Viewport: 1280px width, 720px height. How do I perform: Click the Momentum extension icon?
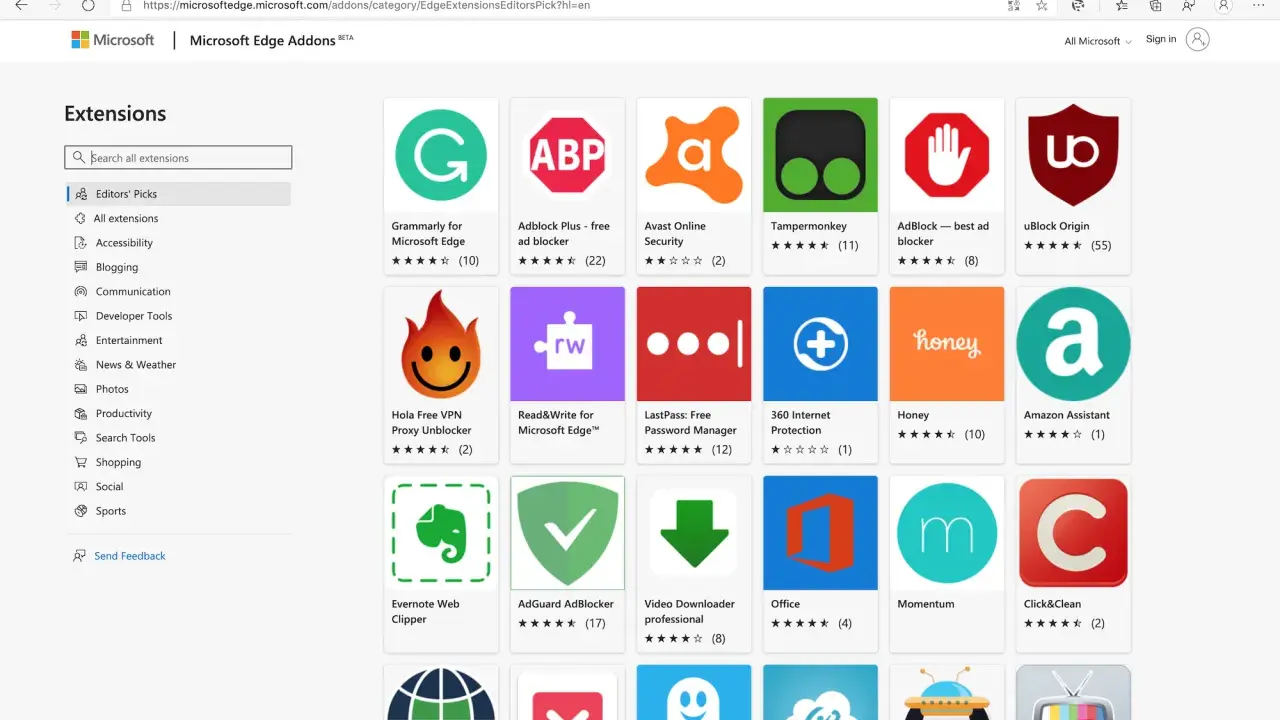tap(947, 533)
